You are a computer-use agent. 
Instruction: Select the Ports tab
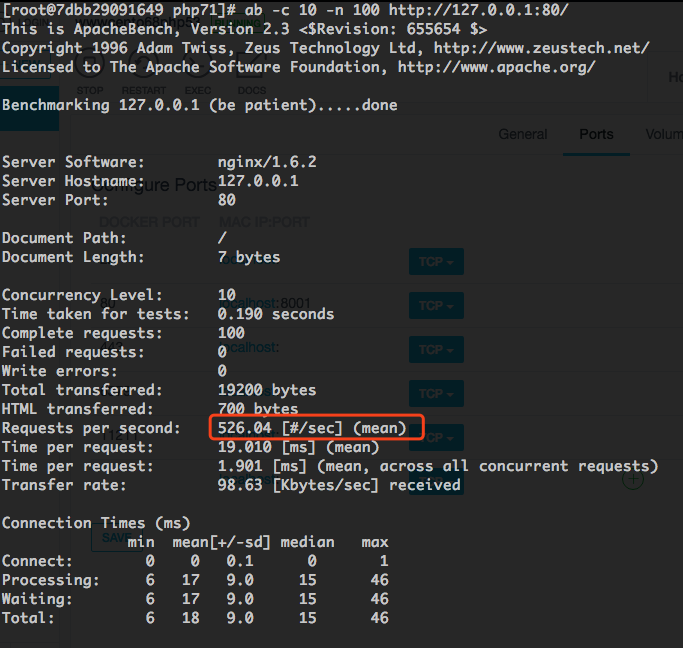(597, 134)
